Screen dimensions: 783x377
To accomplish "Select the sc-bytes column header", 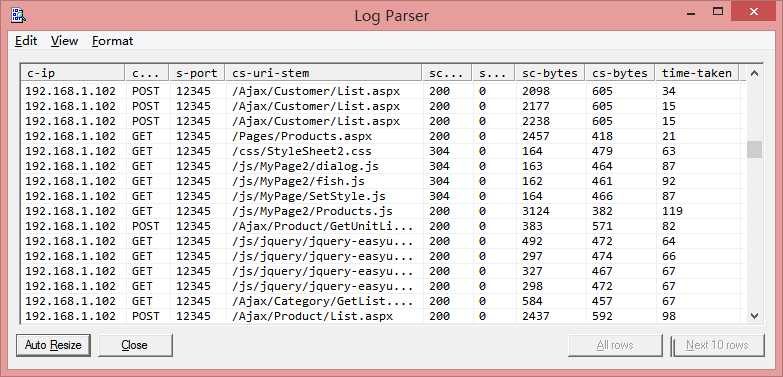I will 549,73.
